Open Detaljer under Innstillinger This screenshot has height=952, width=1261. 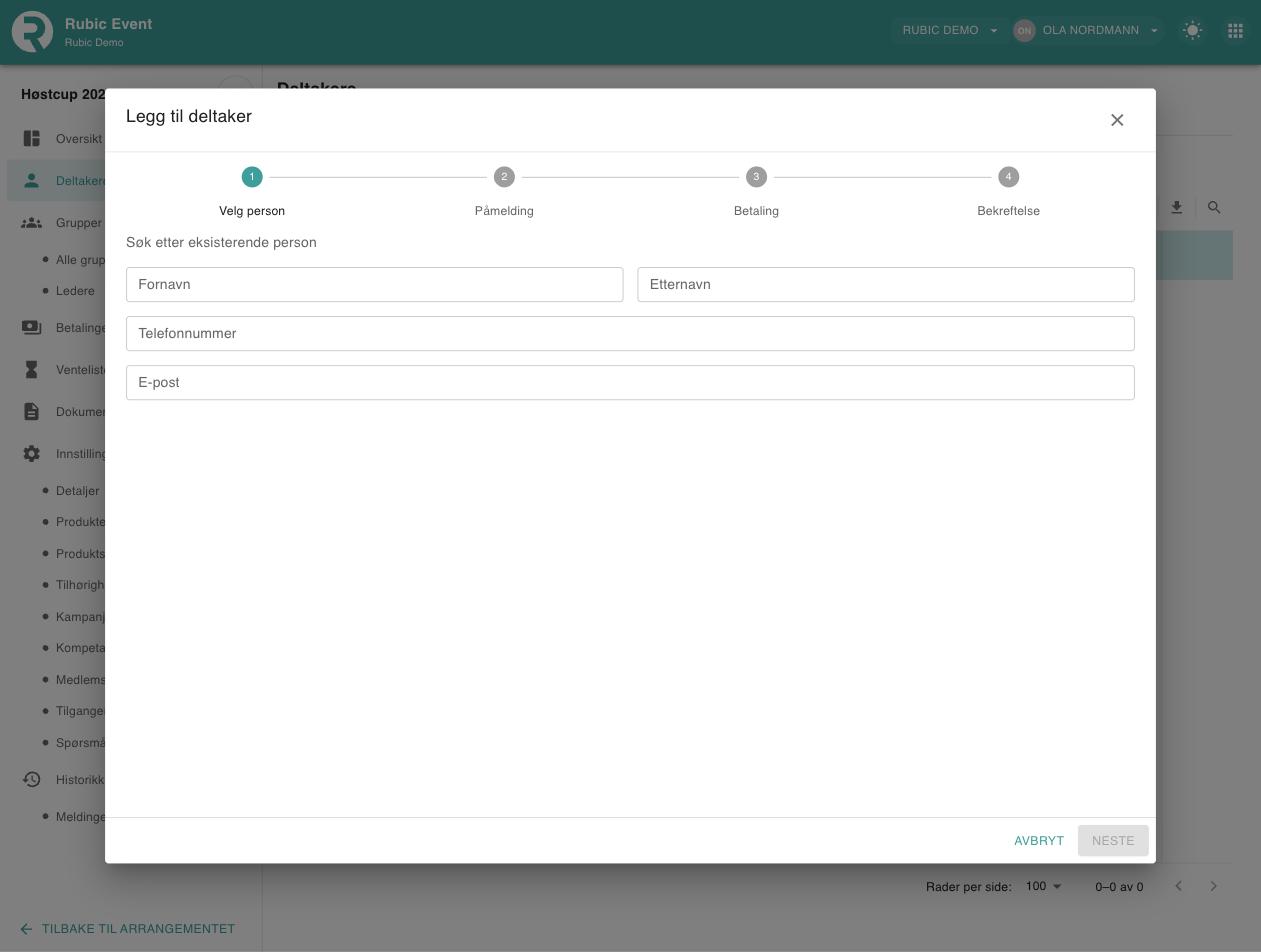tap(77, 491)
